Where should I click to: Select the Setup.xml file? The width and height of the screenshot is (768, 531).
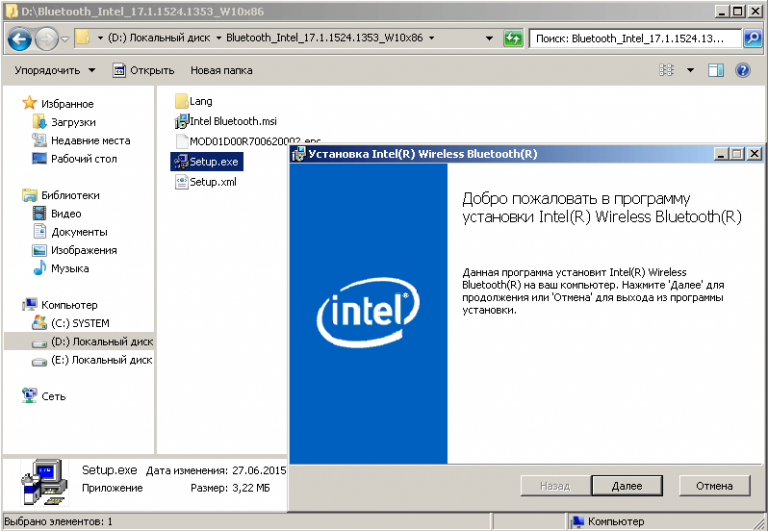(x=212, y=182)
